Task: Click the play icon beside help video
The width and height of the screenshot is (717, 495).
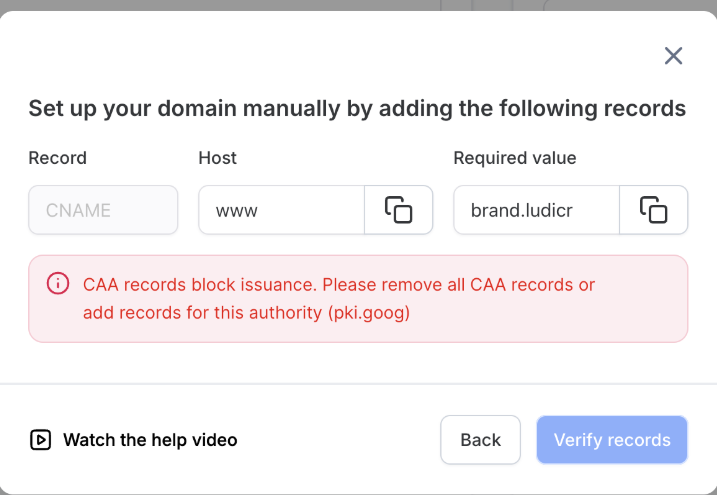Action: pyautogui.click(x=40, y=439)
